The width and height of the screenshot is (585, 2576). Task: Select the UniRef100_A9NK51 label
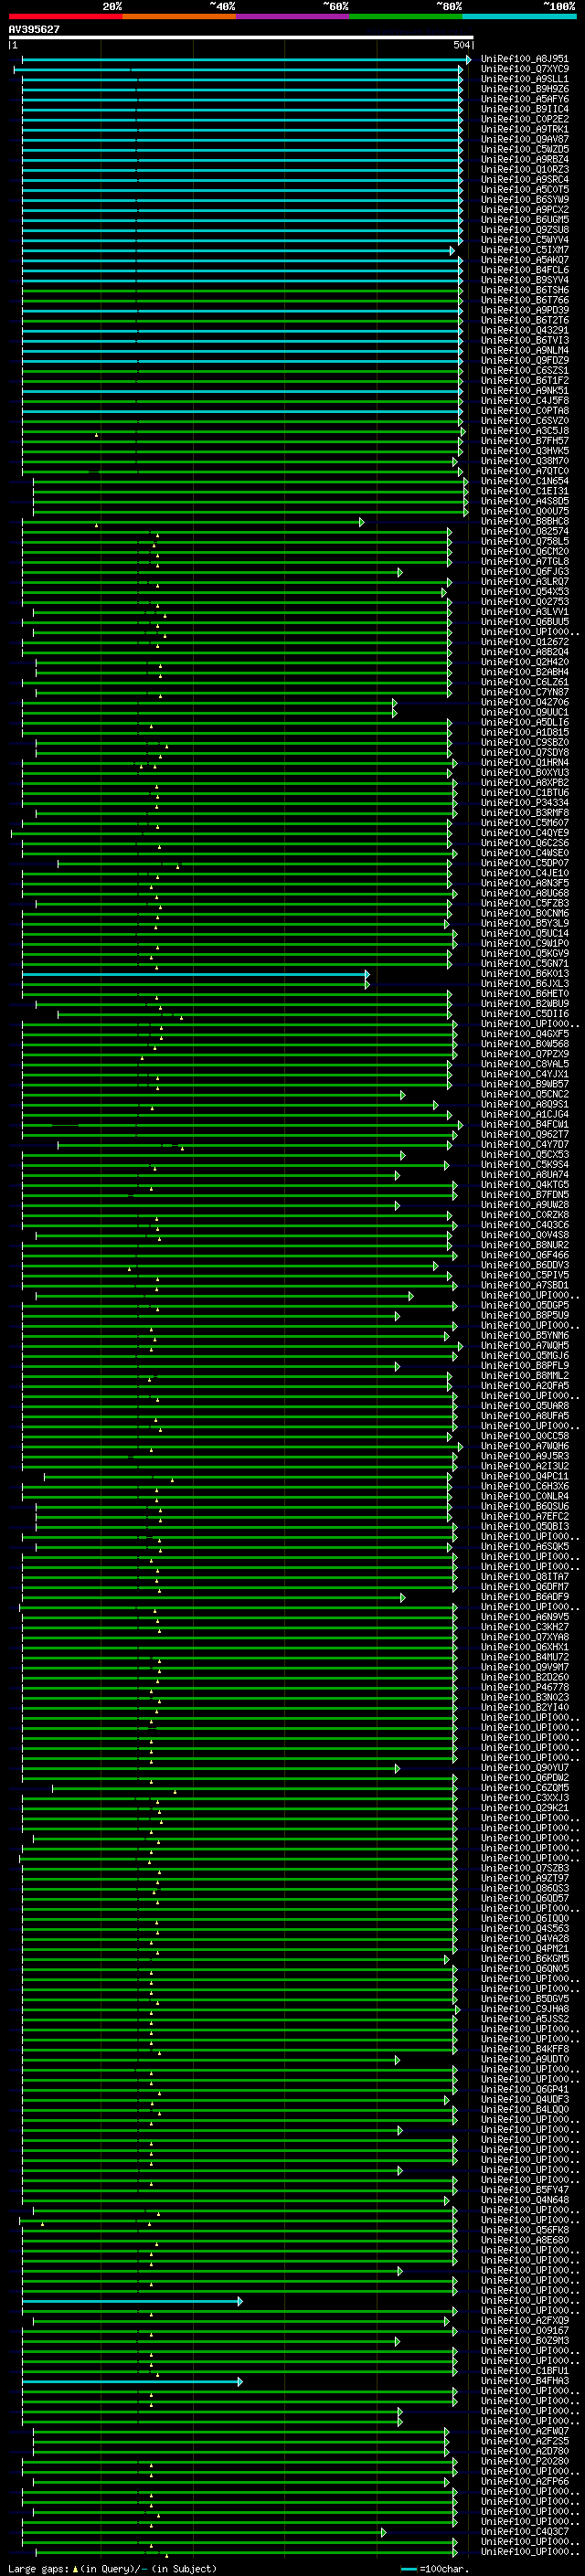[x=524, y=391]
